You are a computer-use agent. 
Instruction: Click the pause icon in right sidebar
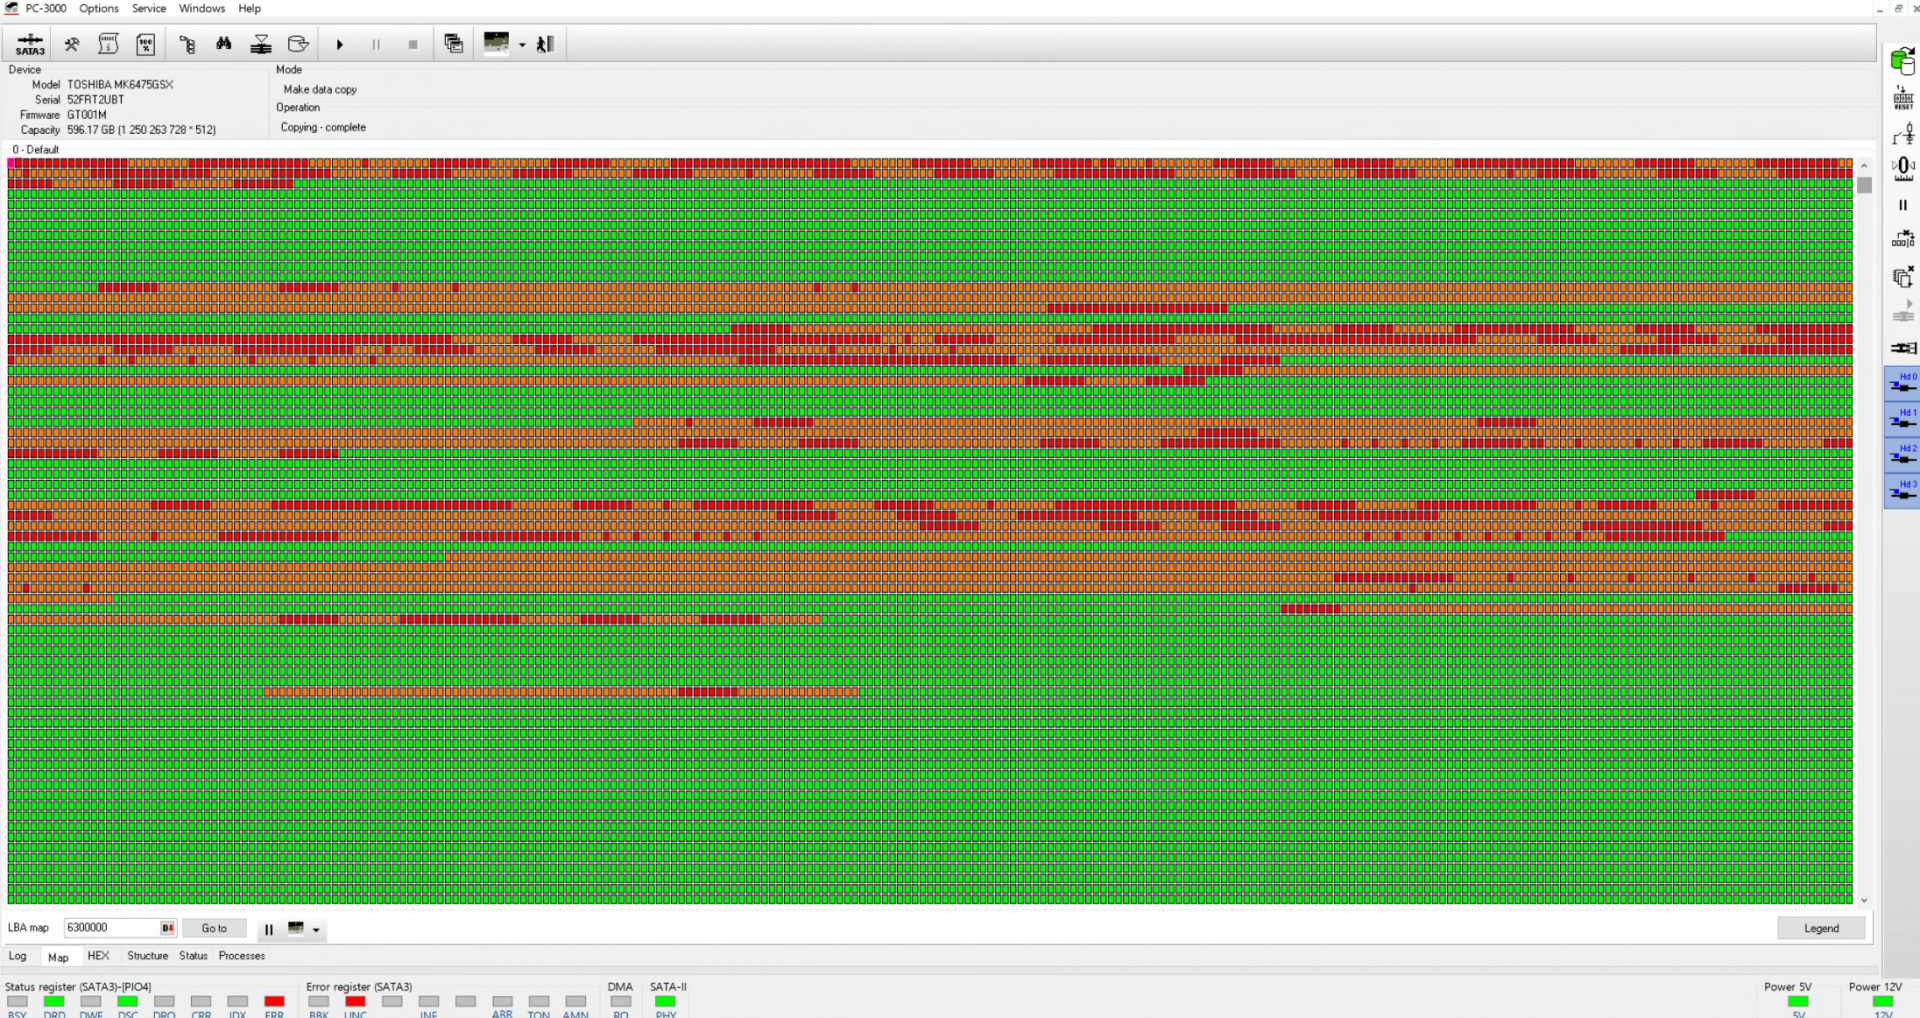click(x=1903, y=205)
